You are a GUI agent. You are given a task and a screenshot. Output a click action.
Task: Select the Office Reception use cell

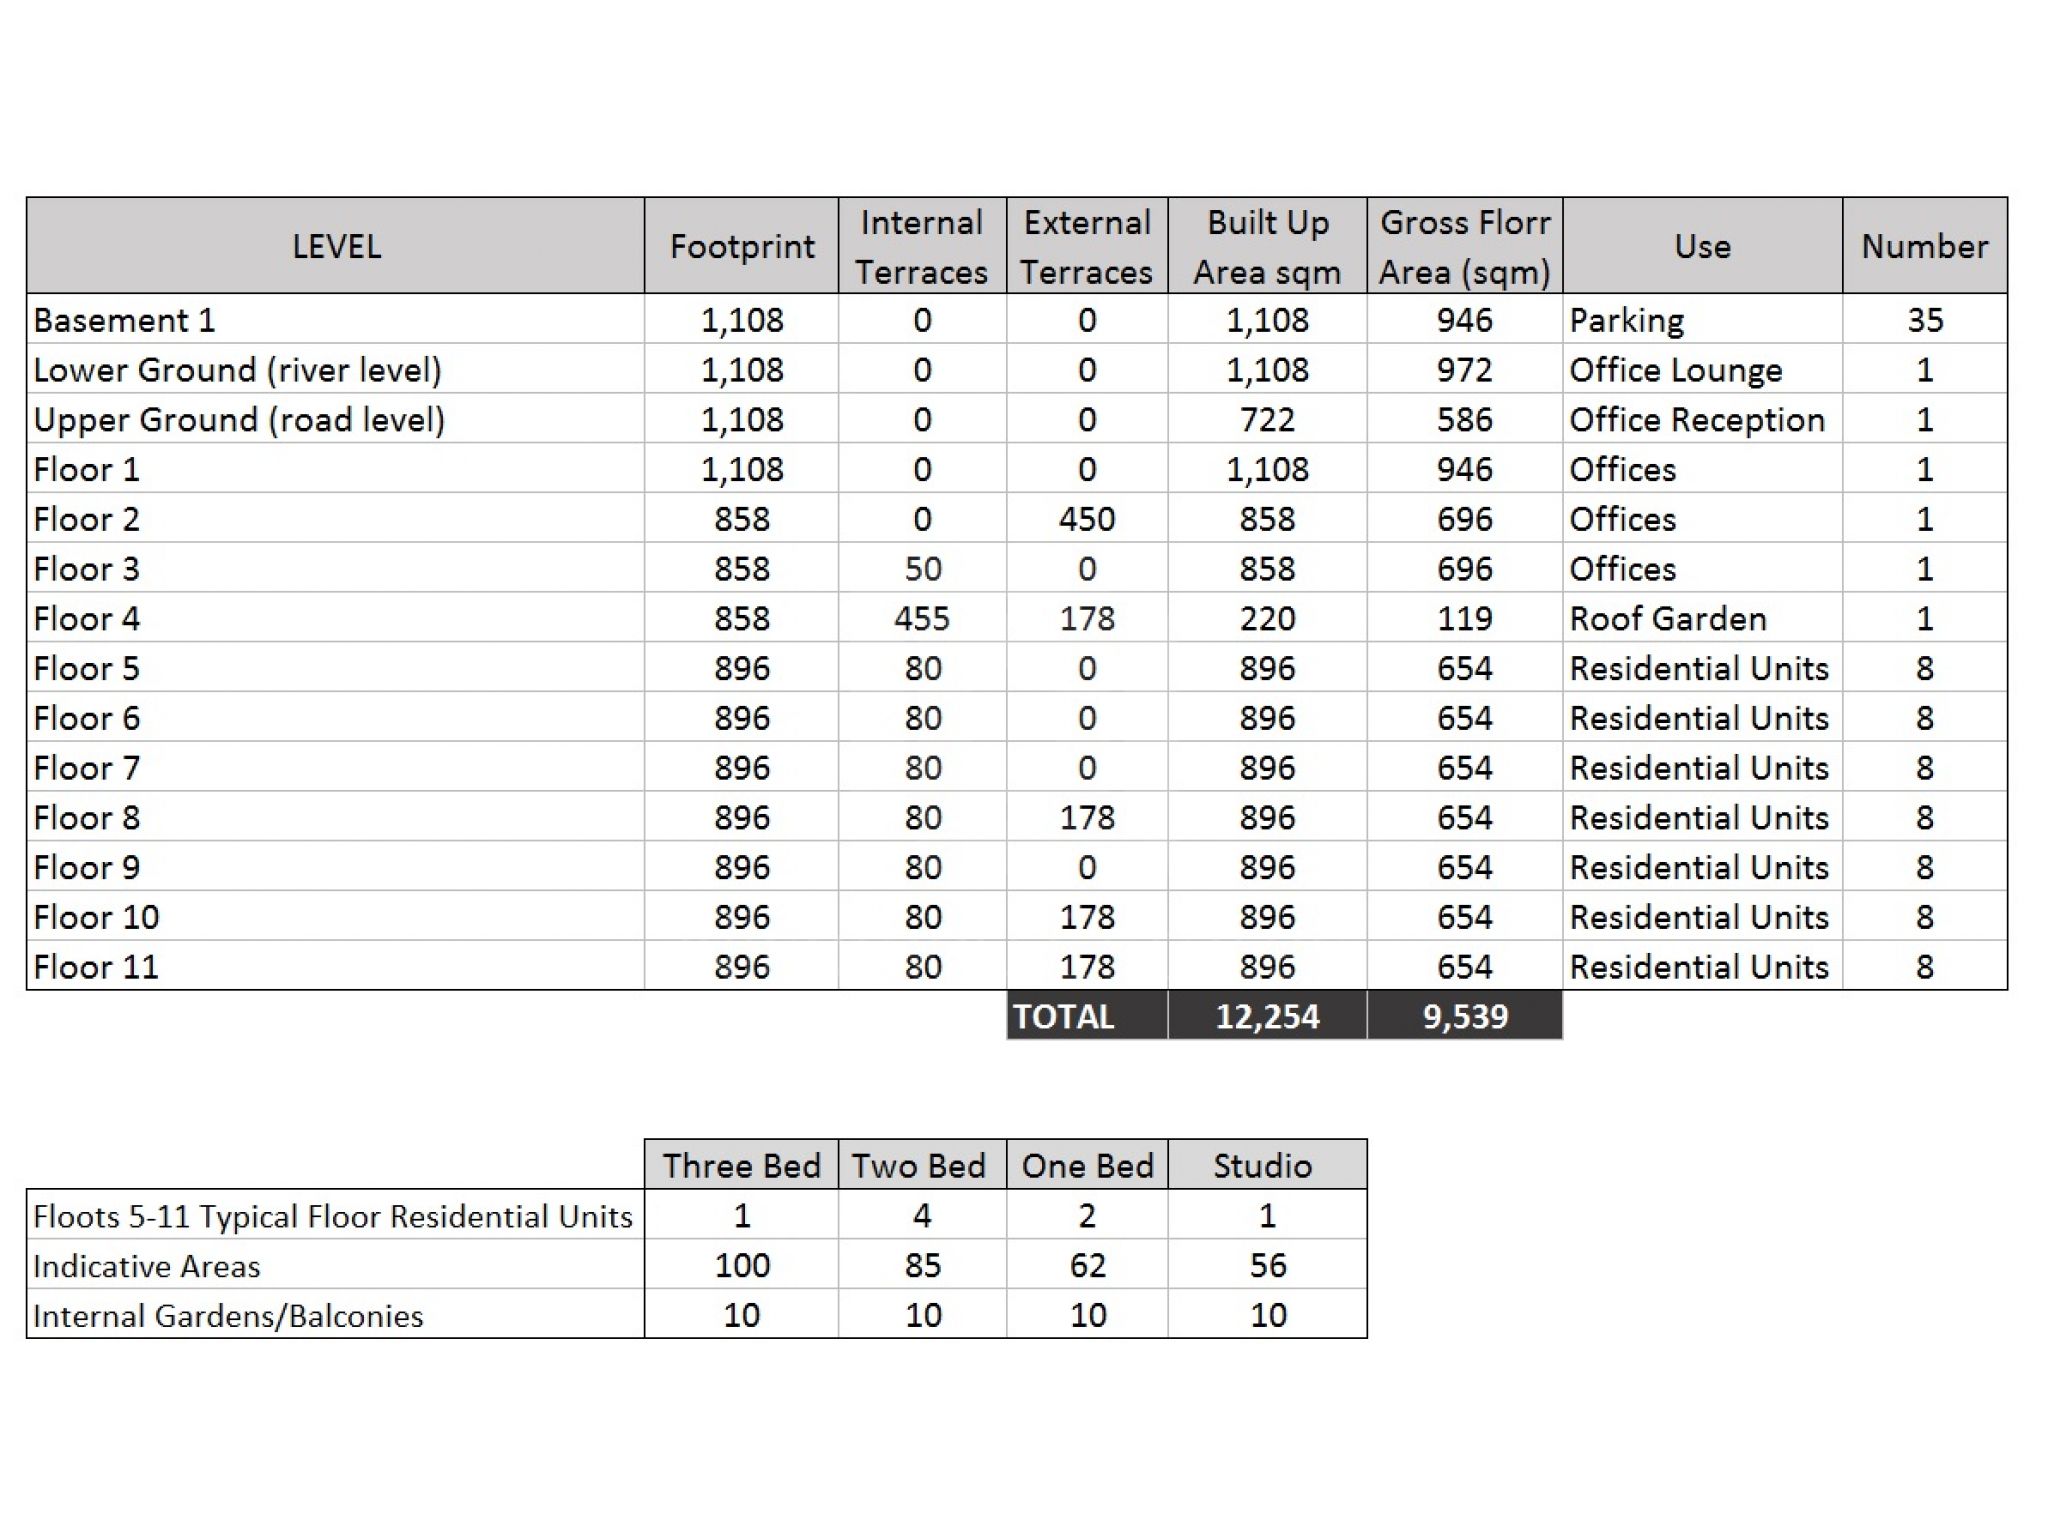(1703, 420)
